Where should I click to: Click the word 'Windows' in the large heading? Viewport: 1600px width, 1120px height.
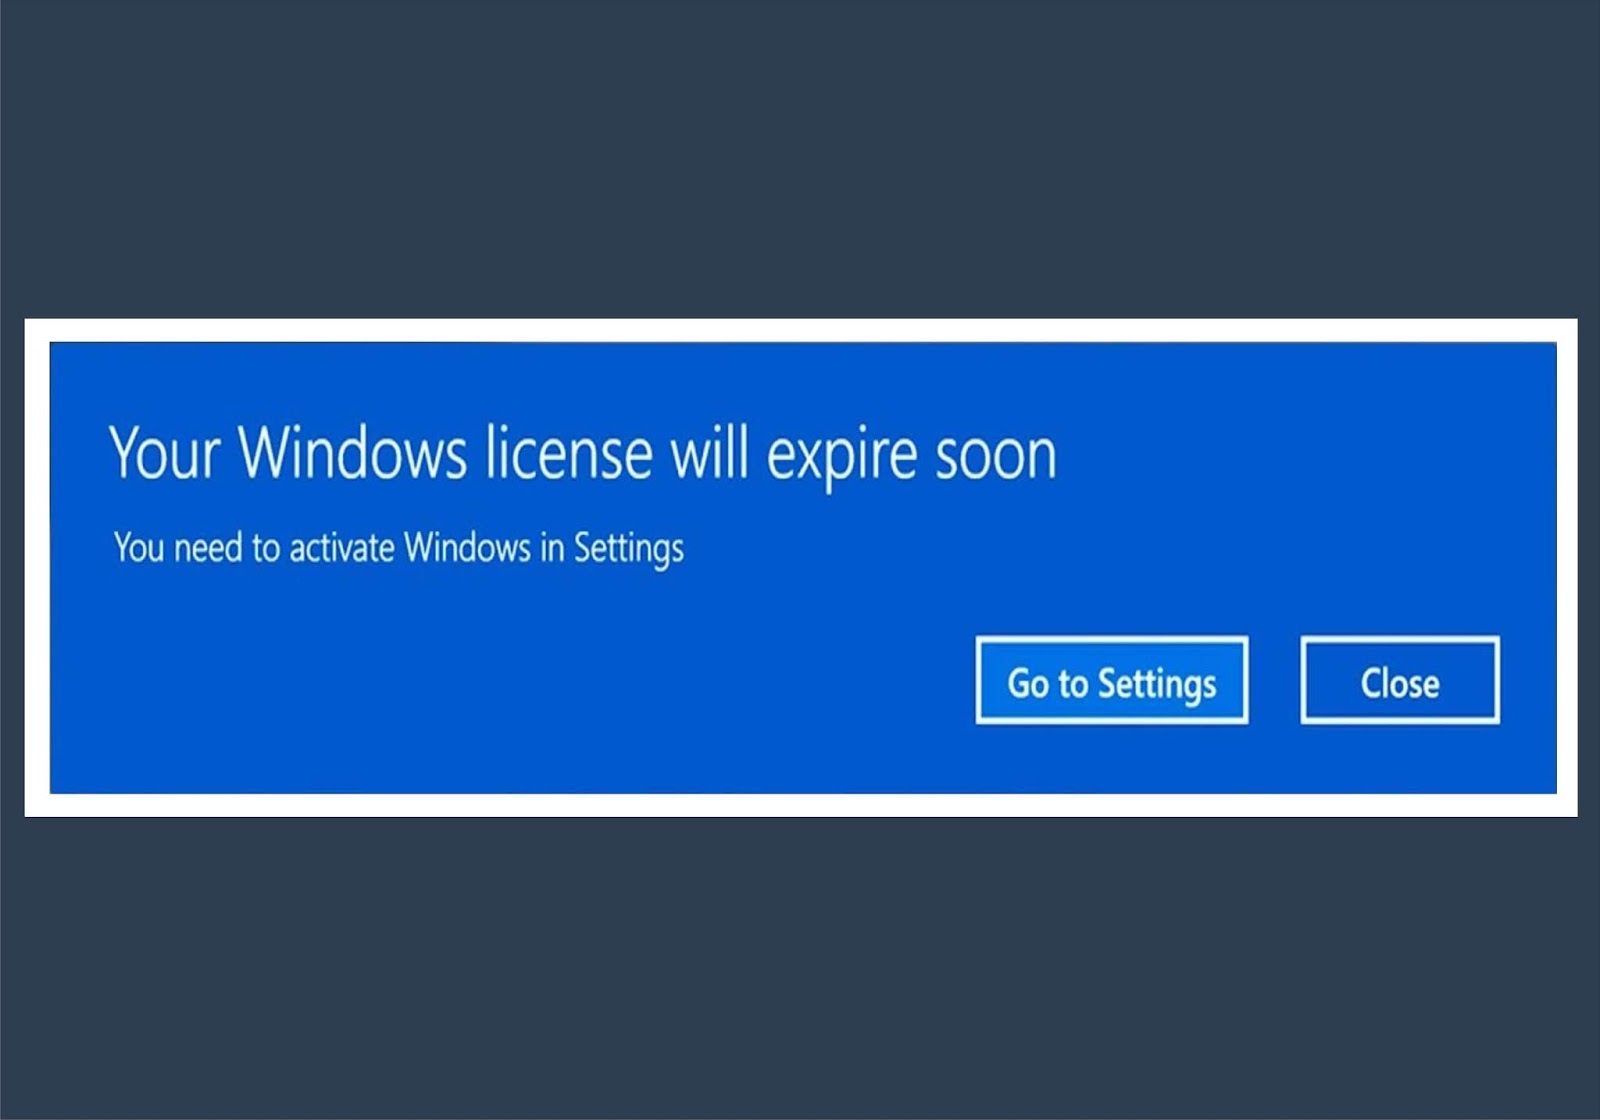tap(352, 452)
